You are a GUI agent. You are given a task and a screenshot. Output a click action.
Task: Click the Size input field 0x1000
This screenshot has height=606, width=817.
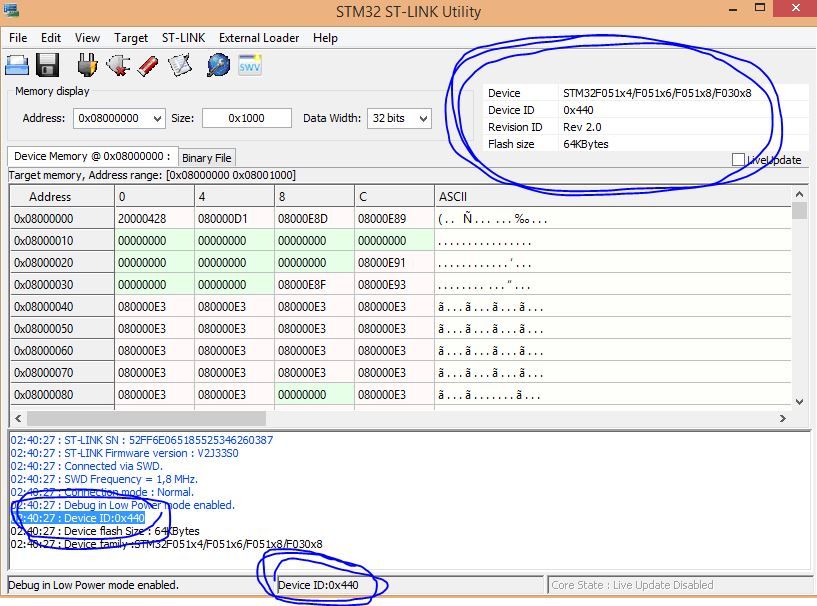pos(246,118)
